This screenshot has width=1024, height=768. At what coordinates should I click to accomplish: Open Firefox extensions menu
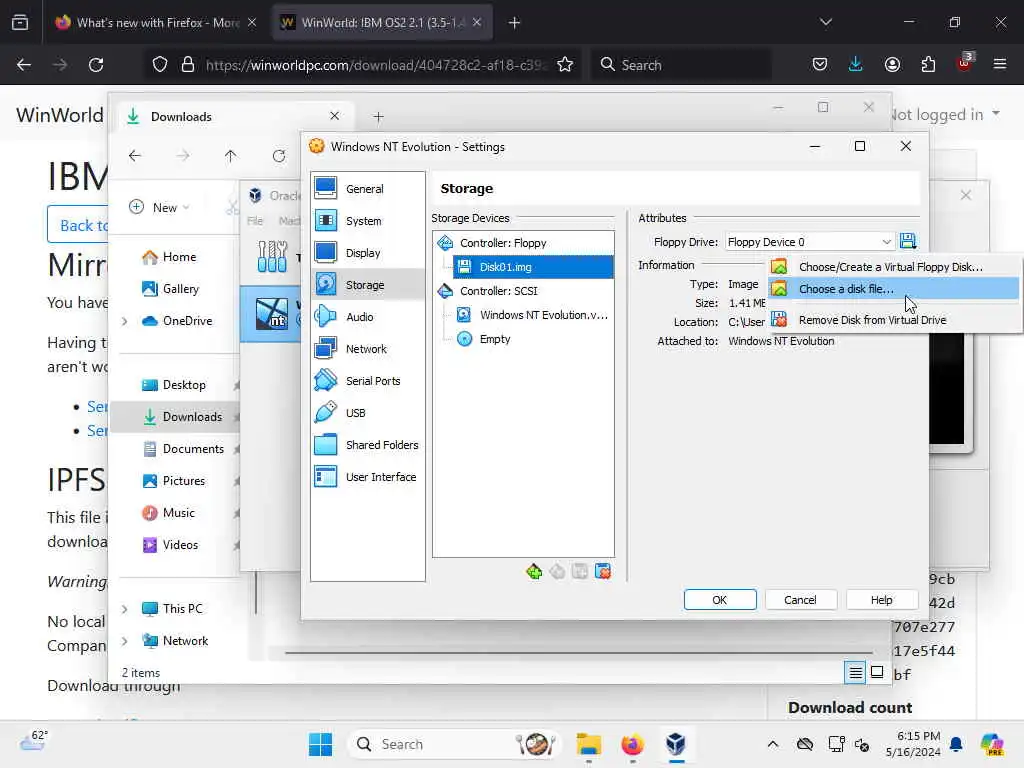[x=928, y=65]
